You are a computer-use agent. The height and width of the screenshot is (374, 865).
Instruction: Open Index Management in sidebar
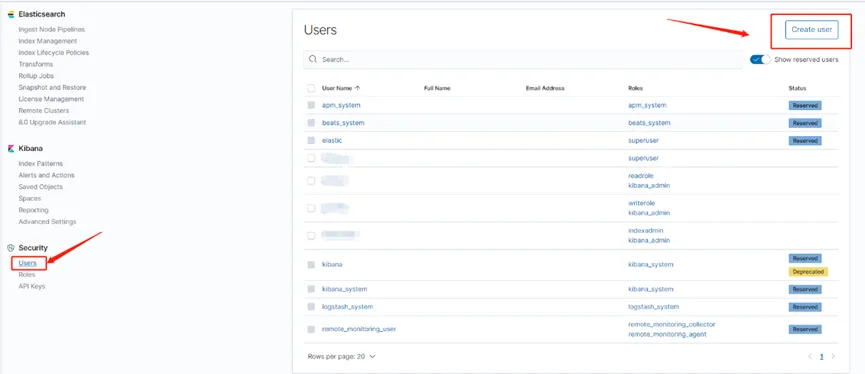[48, 41]
